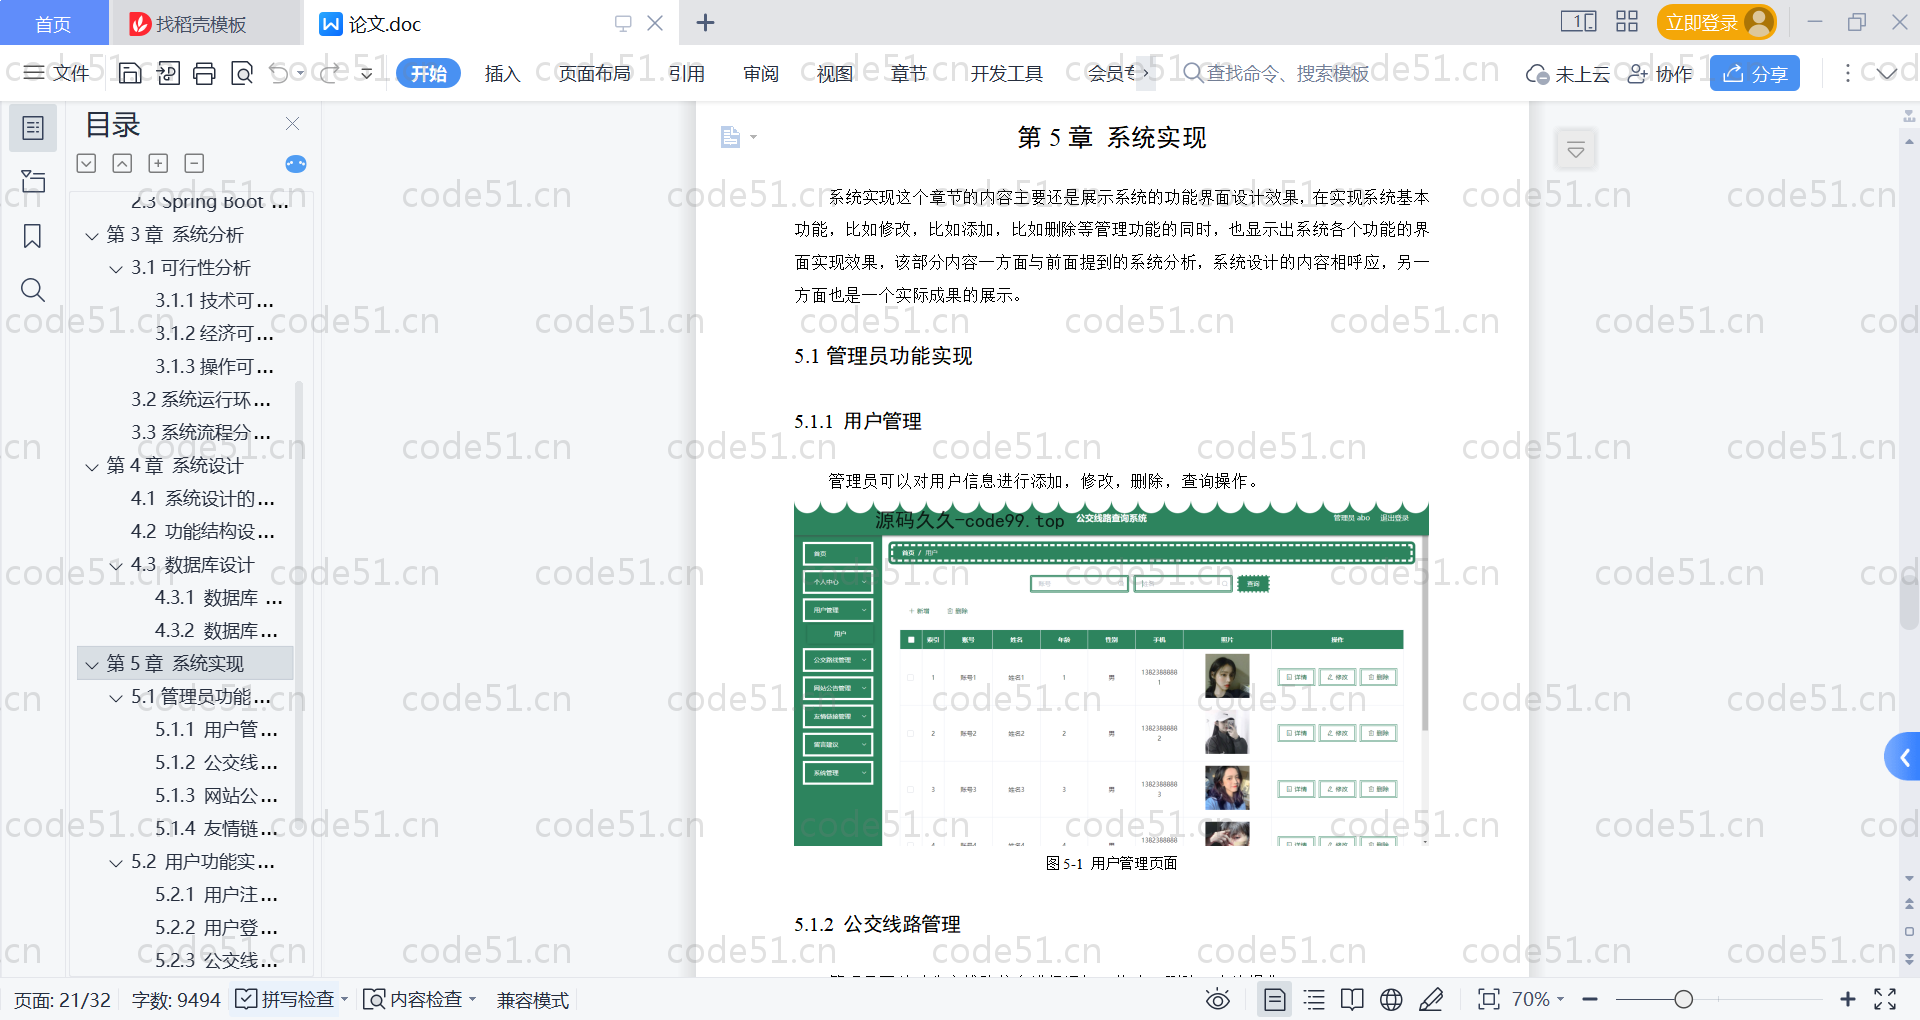Open the outline pane sidebar icon
The height and width of the screenshot is (1020, 1920).
[x=33, y=128]
